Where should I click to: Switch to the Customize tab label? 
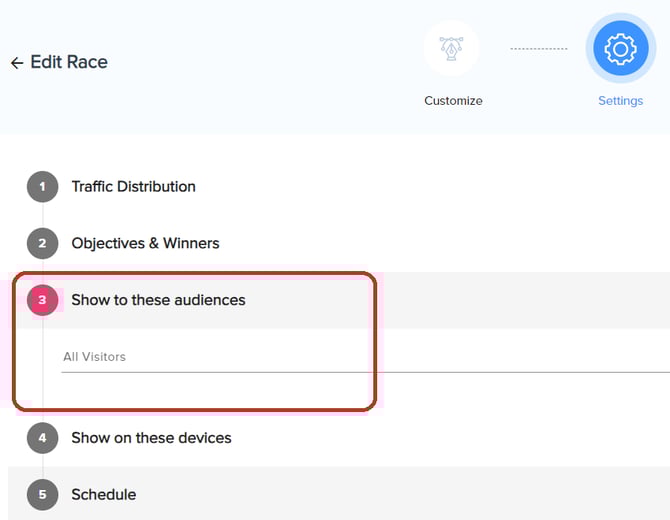(x=453, y=101)
